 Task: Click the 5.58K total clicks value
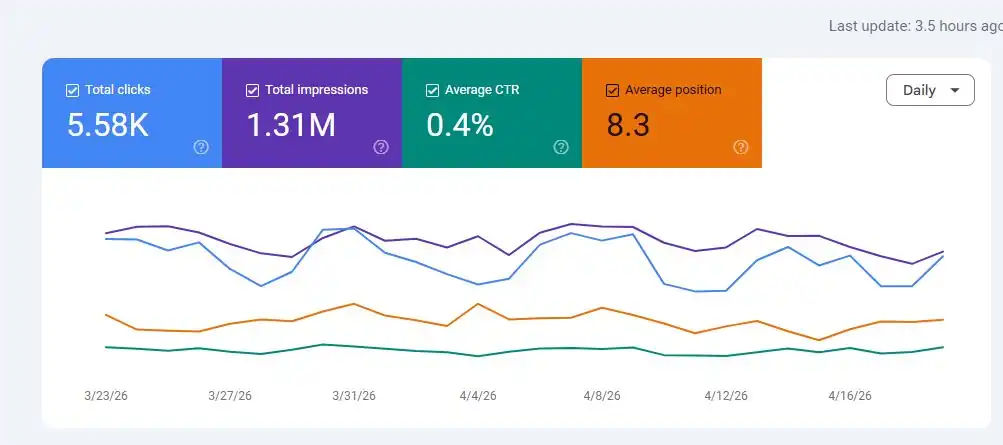pos(108,125)
